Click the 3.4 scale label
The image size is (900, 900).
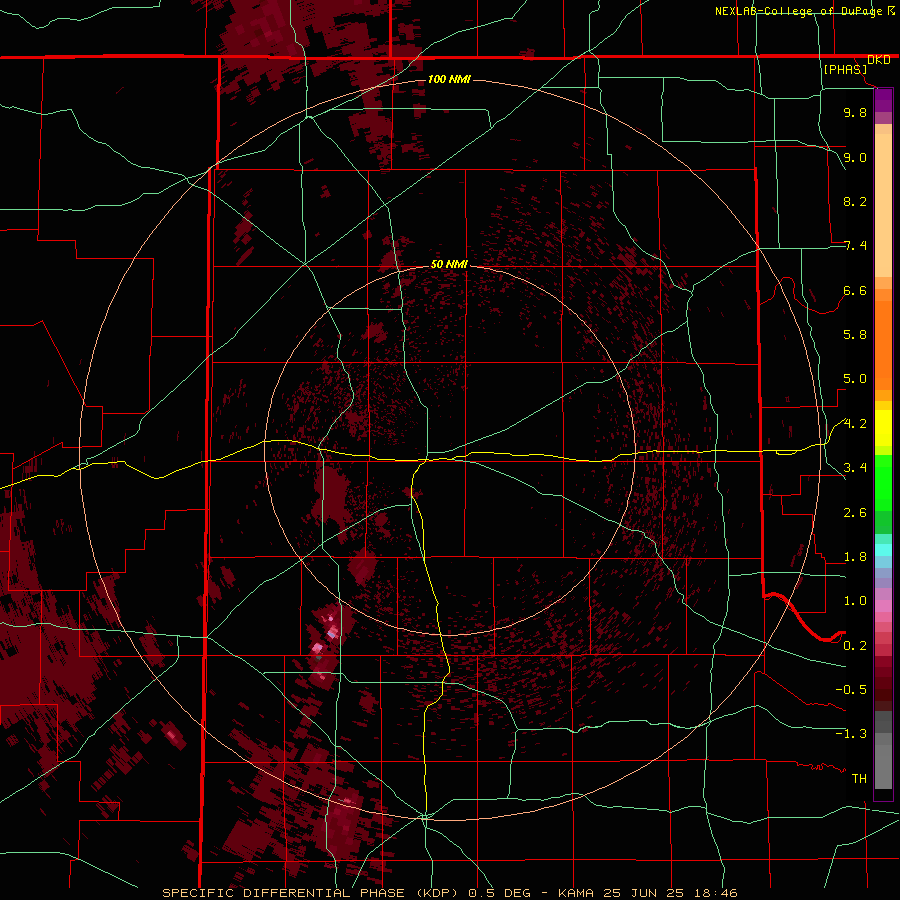(855, 468)
